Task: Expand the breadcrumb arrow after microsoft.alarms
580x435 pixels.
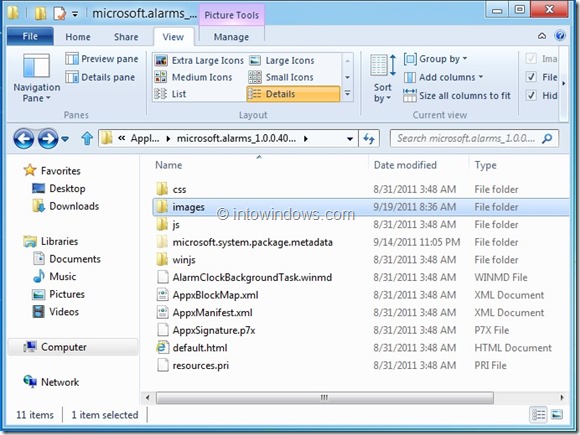Action: [x=306, y=139]
